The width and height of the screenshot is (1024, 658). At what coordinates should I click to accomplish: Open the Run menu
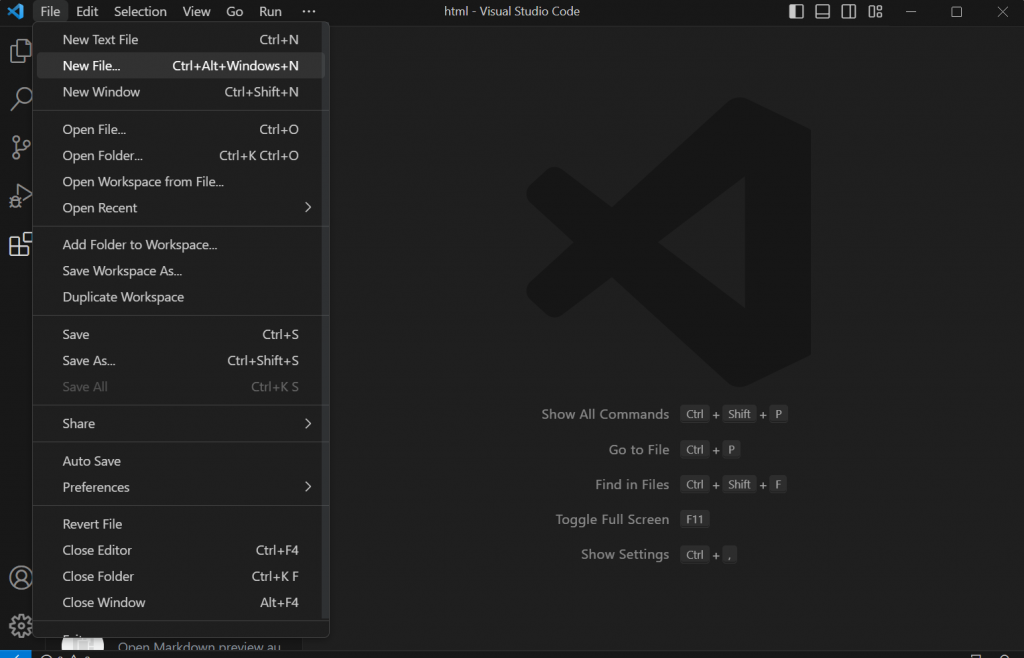[270, 11]
